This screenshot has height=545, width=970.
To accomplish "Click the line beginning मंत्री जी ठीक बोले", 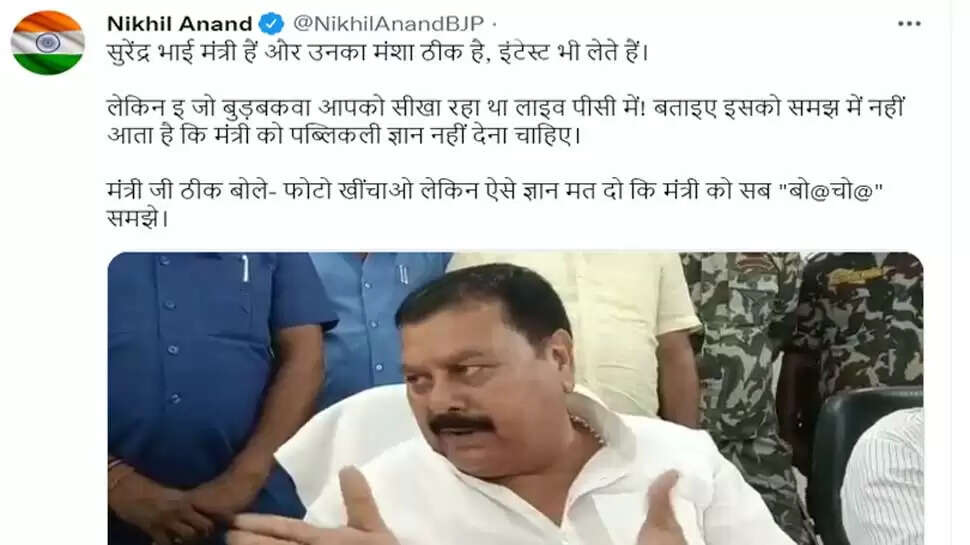I will pos(494,191).
